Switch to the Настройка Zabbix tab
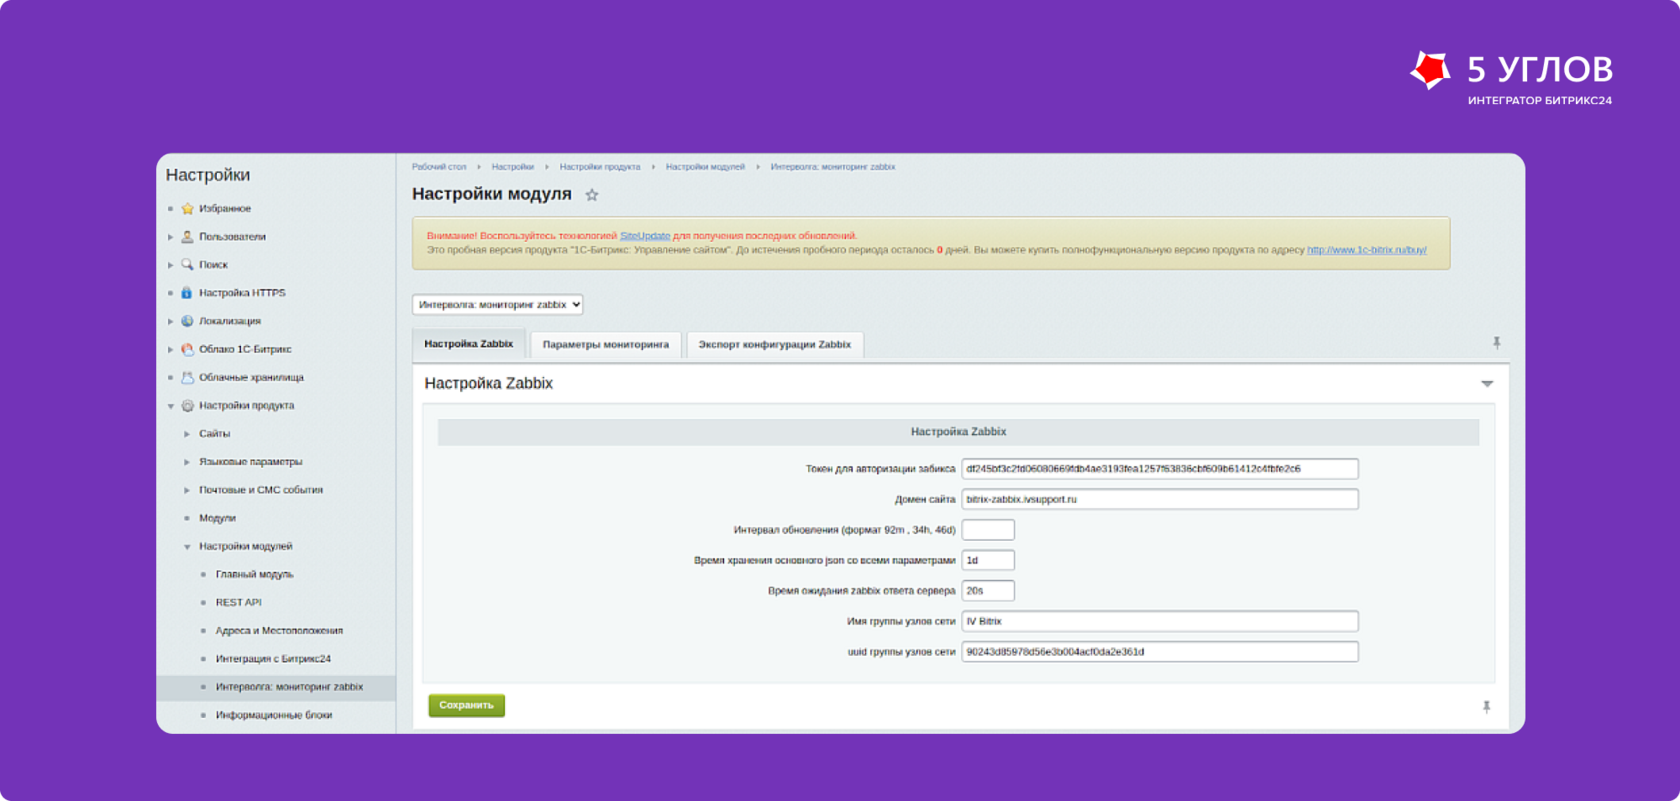Screen dimensions: 1680x801 coord(469,344)
